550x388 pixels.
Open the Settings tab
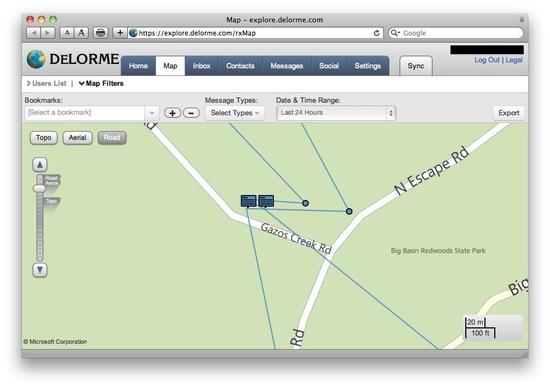coord(368,66)
